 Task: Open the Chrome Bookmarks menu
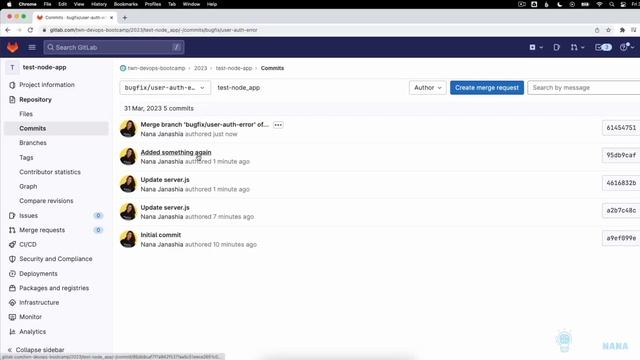tap(126, 4)
